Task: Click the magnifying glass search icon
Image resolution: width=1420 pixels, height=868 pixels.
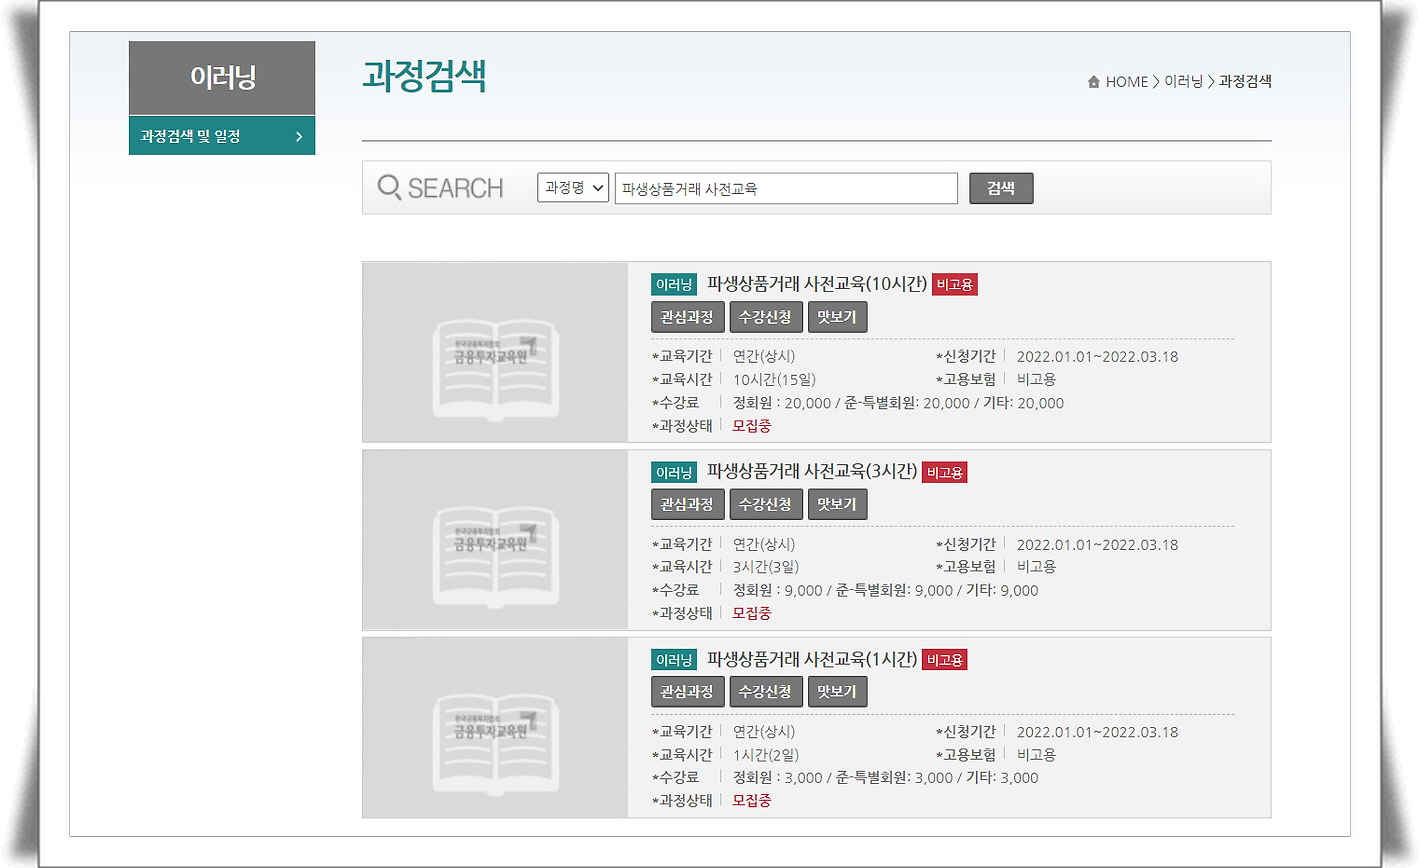Action: (x=389, y=187)
